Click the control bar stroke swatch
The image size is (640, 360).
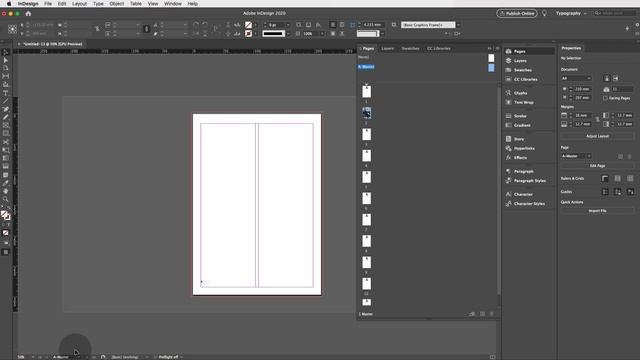point(248,33)
